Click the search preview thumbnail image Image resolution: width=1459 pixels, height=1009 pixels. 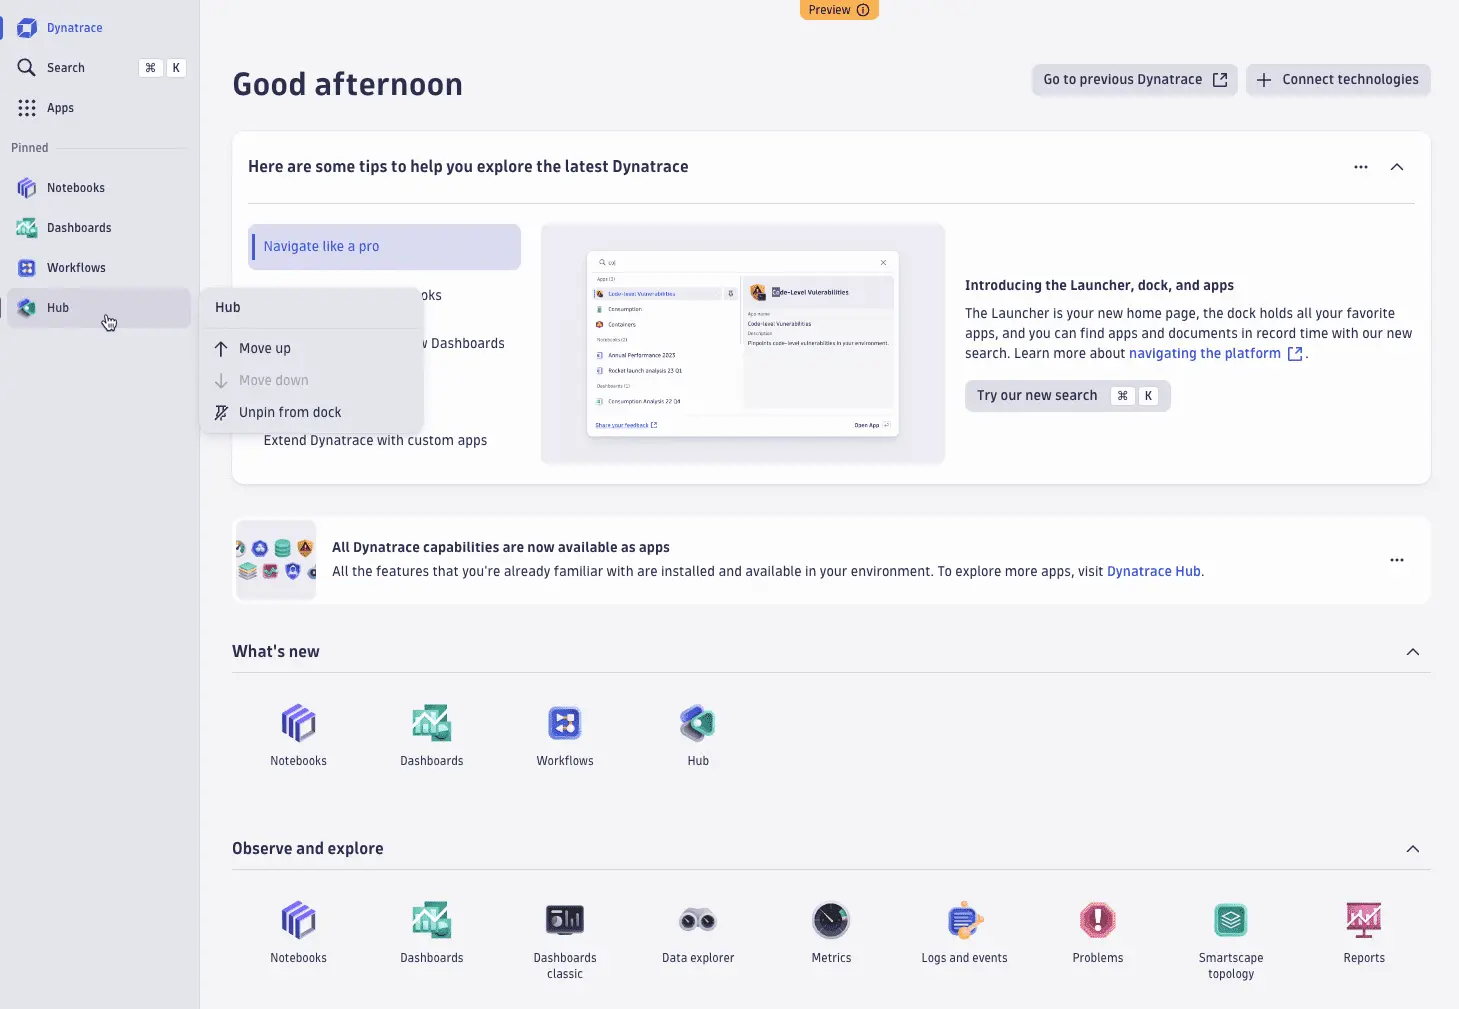(x=742, y=344)
